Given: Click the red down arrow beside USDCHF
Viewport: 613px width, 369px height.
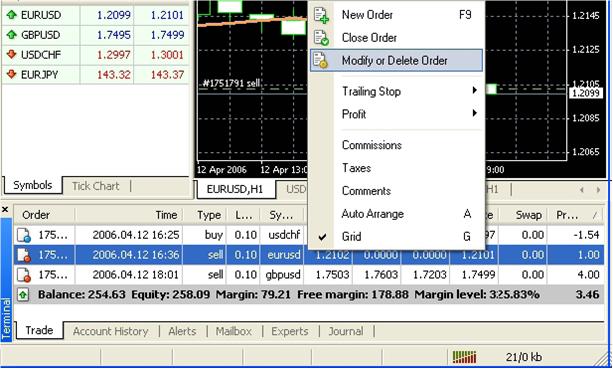Looking at the screenshot, I should 12,54.
